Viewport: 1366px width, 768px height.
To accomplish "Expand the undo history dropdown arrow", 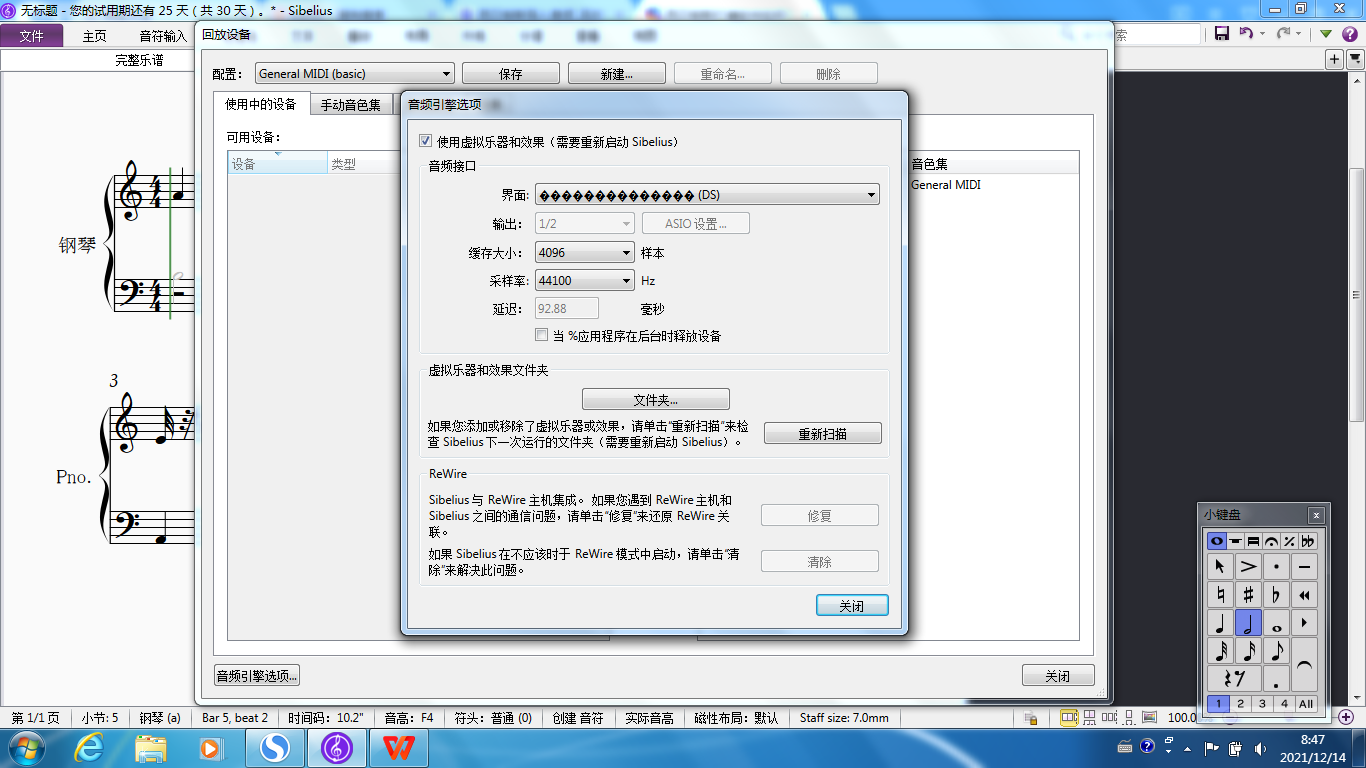I will click(1262, 33).
